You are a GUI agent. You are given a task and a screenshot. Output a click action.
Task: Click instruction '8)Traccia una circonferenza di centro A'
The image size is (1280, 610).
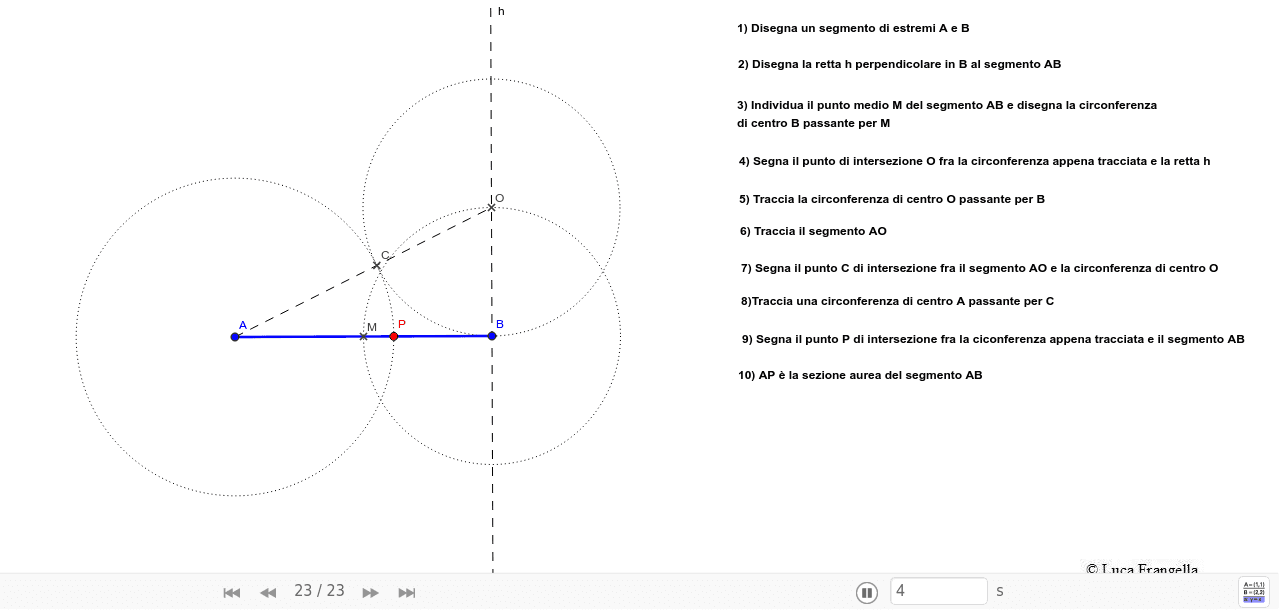pyautogui.click(x=897, y=301)
